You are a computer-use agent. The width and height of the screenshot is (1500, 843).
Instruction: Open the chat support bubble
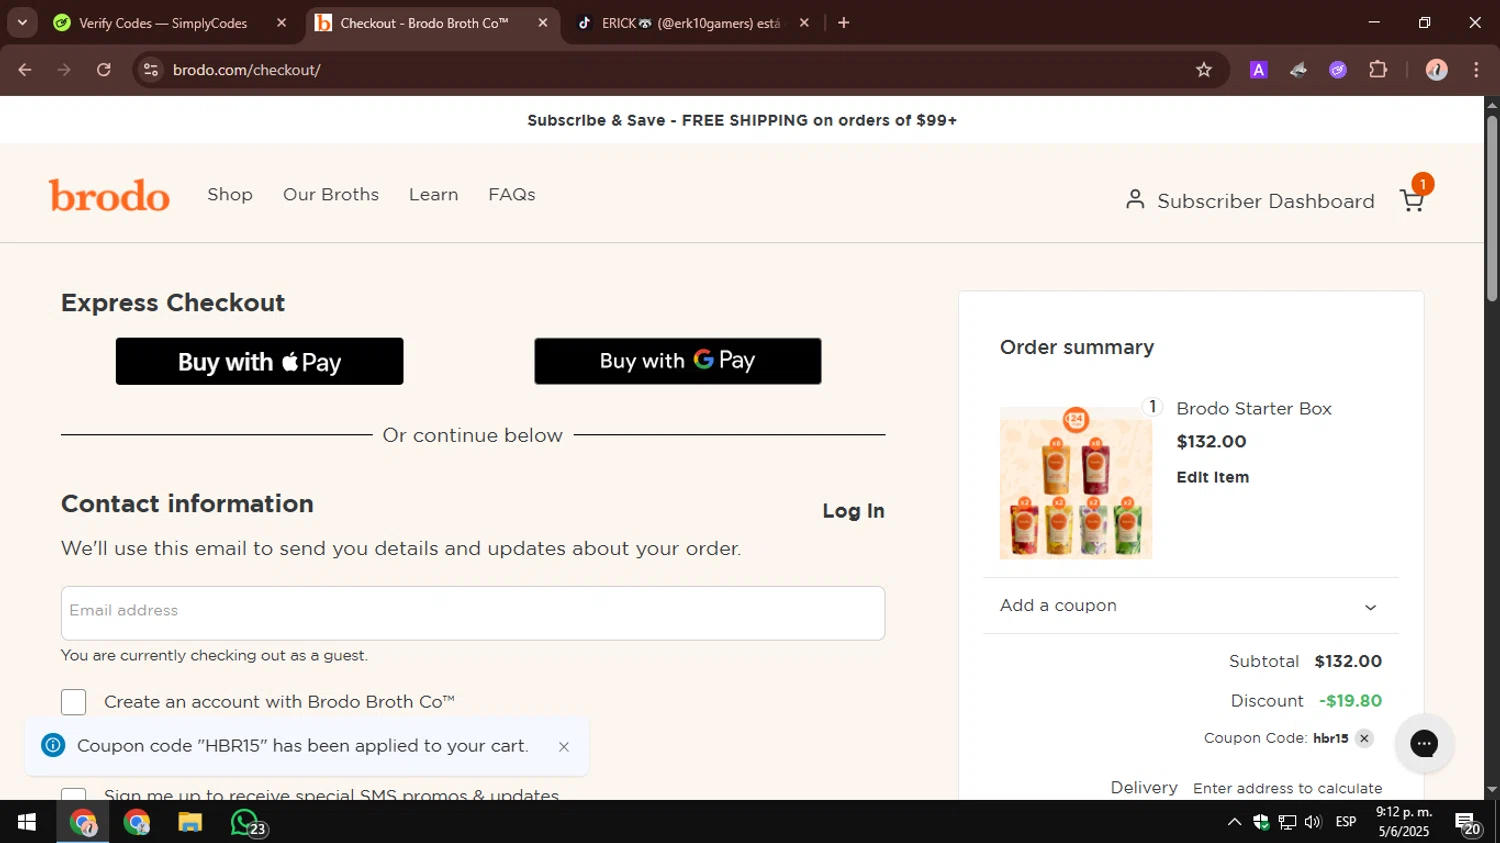click(1424, 743)
